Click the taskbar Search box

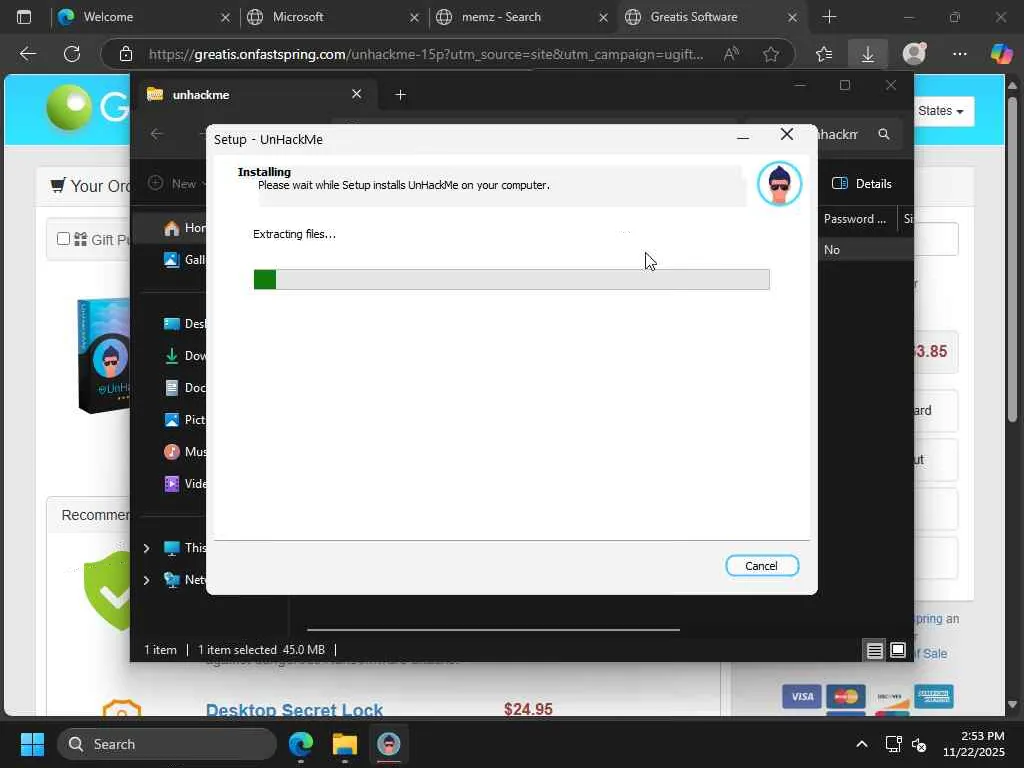coord(167,744)
